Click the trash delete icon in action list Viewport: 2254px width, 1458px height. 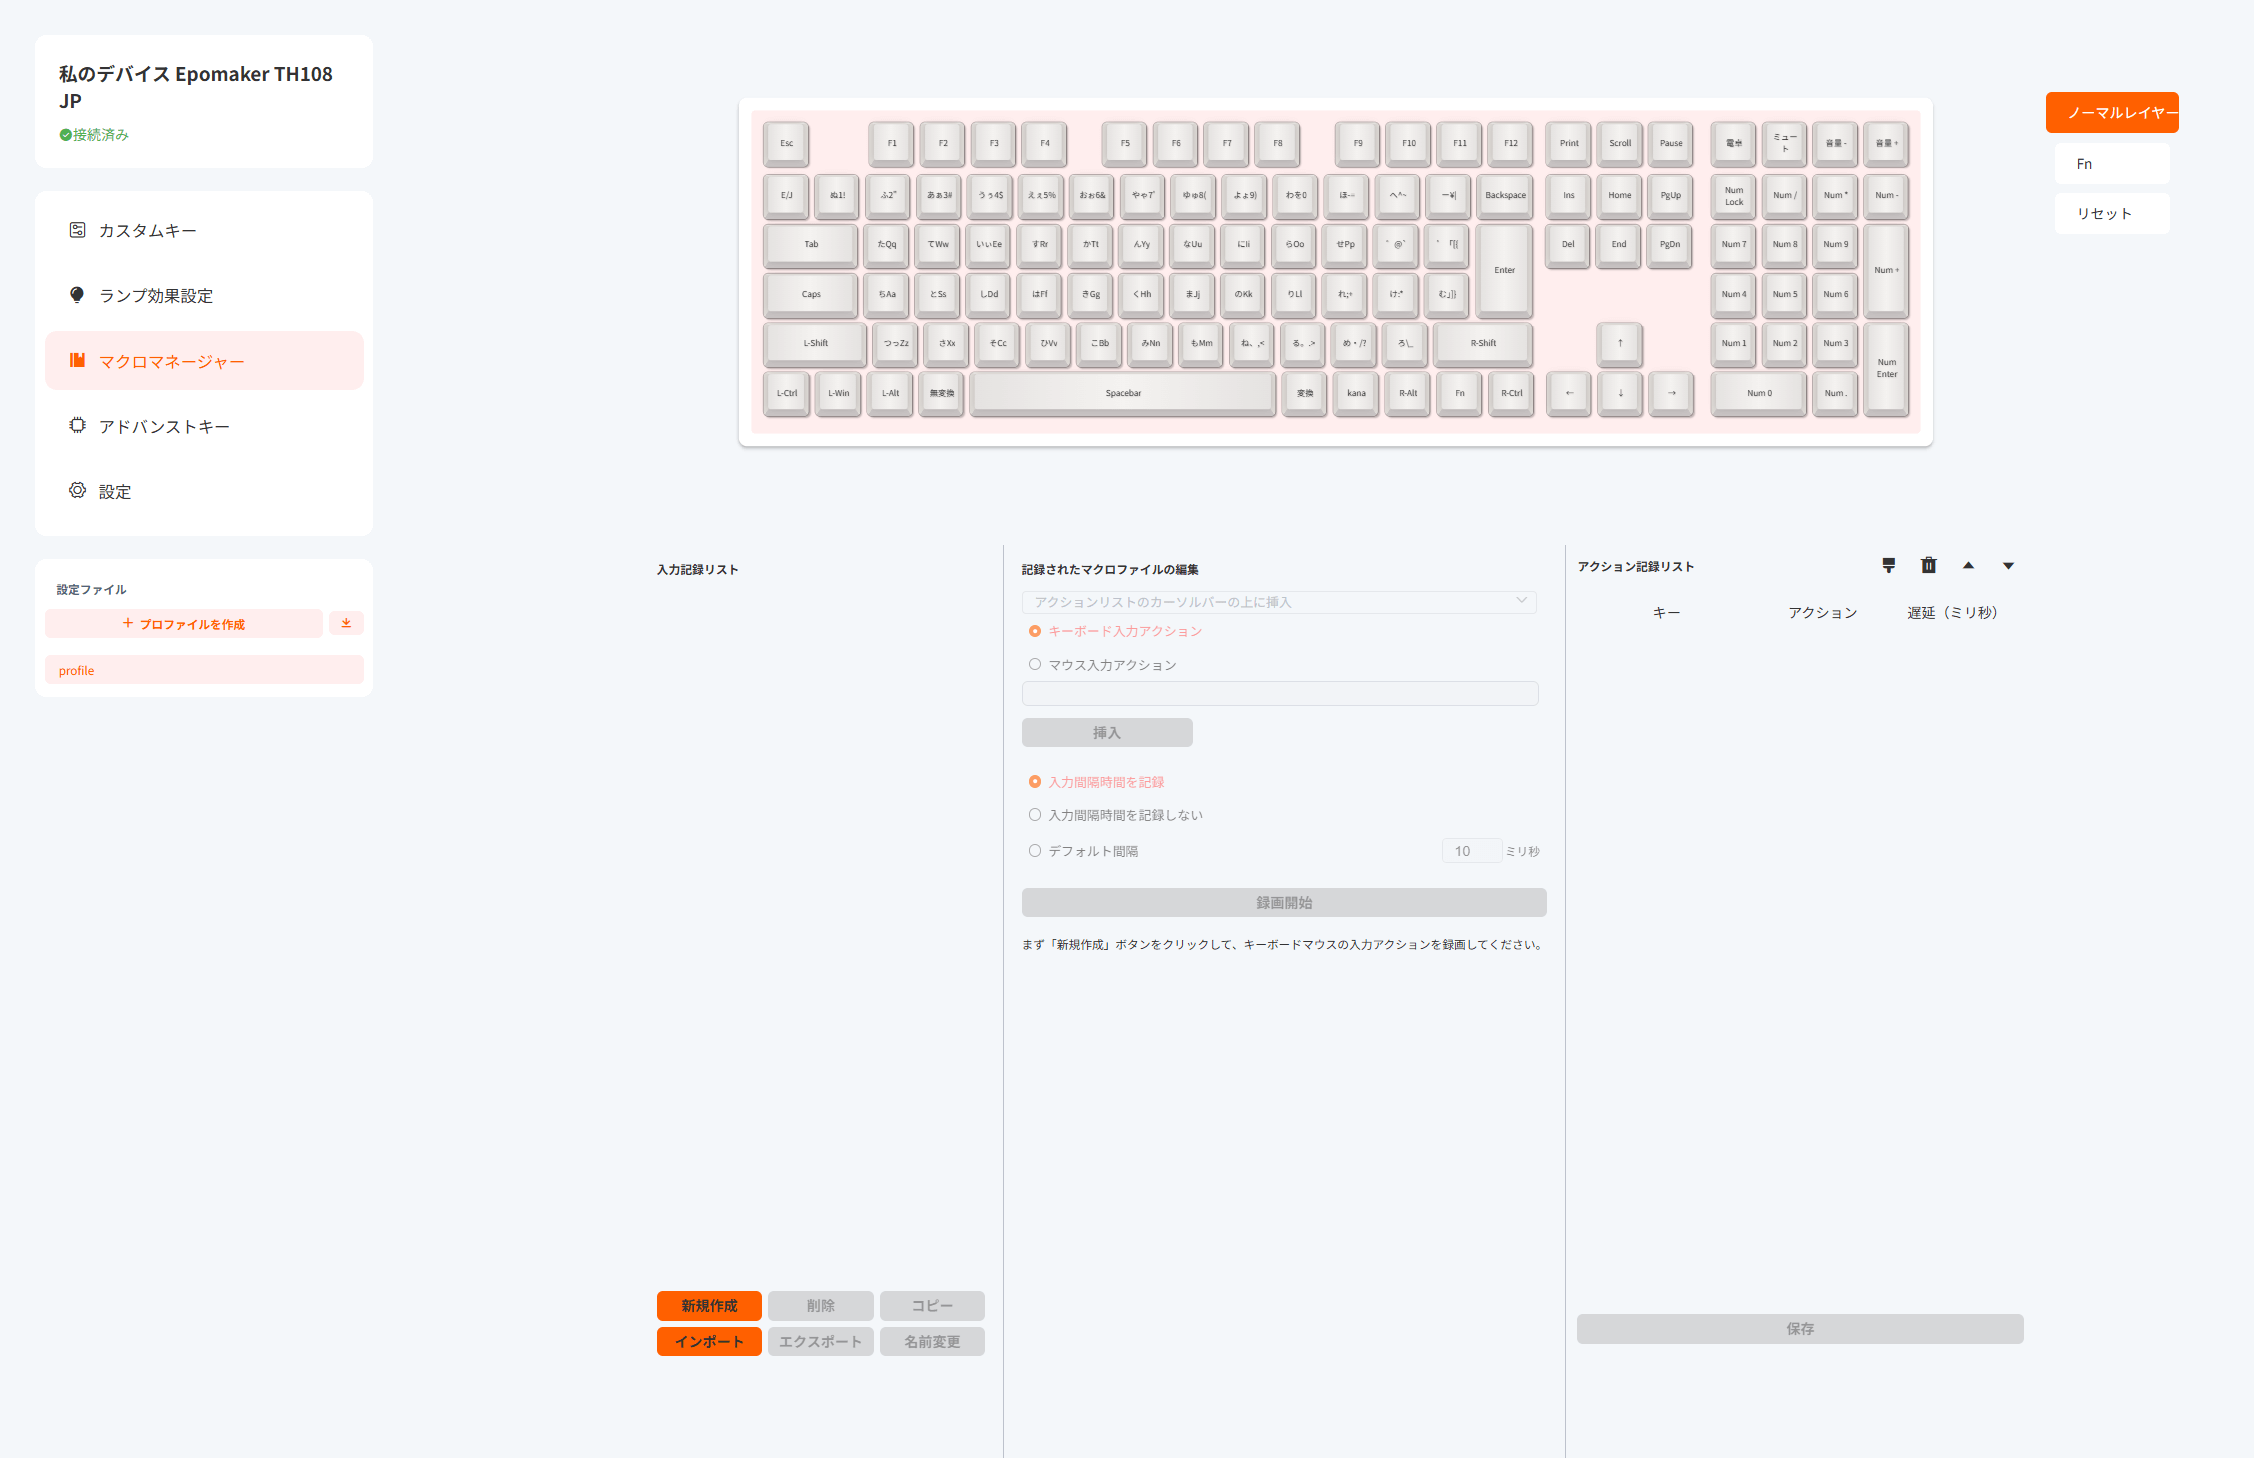click(x=1928, y=566)
